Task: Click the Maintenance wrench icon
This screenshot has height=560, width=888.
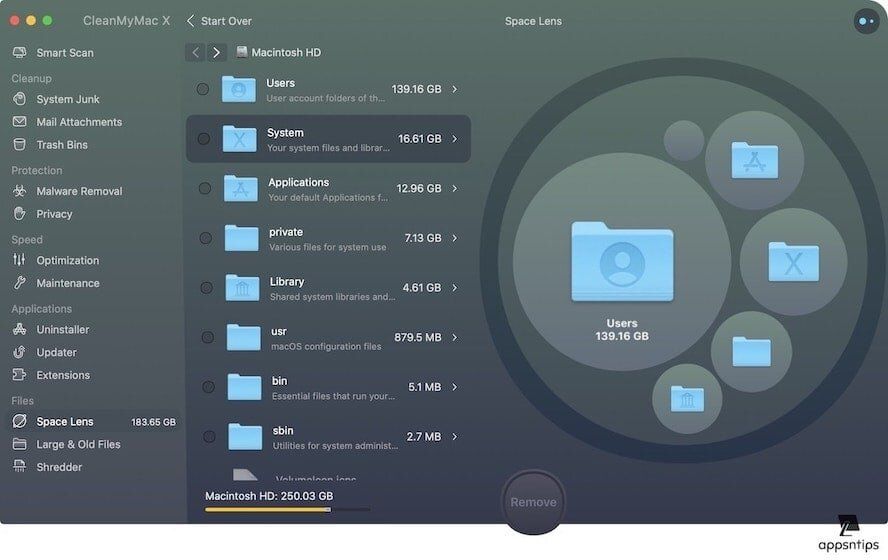Action: point(19,283)
